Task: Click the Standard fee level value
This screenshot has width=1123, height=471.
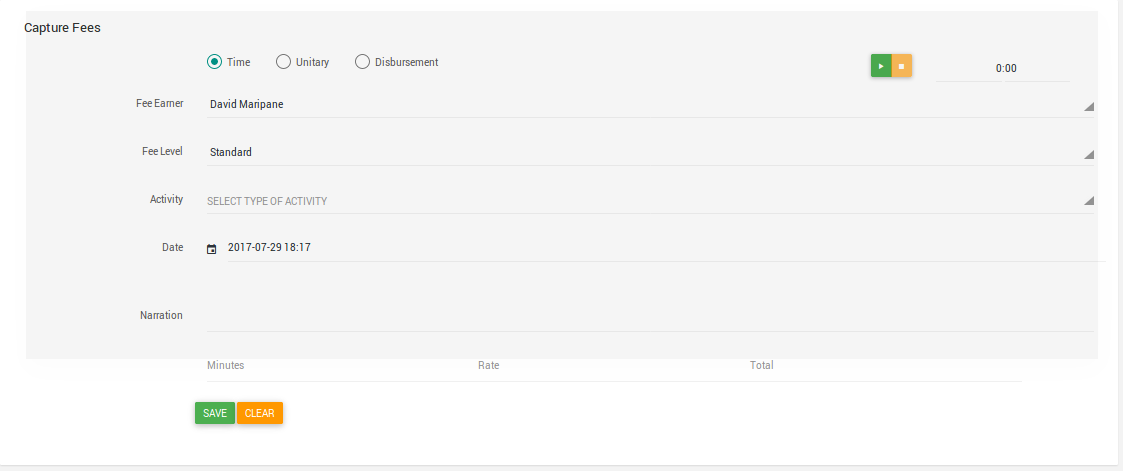Action: (231, 152)
